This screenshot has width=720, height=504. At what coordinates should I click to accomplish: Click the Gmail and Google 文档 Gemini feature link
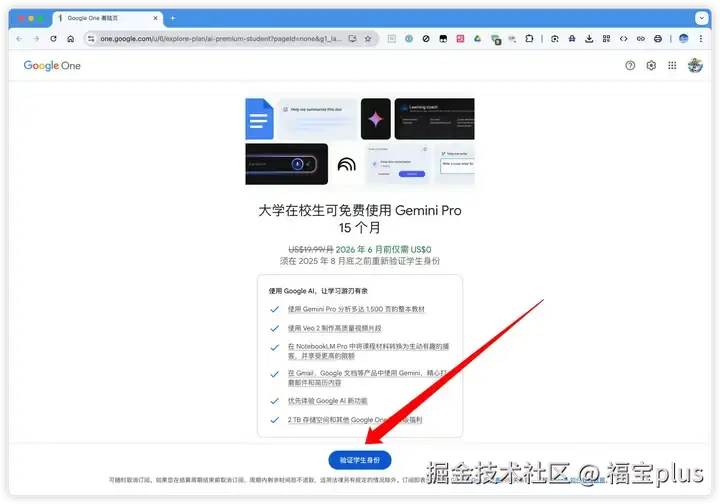(x=367, y=378)
